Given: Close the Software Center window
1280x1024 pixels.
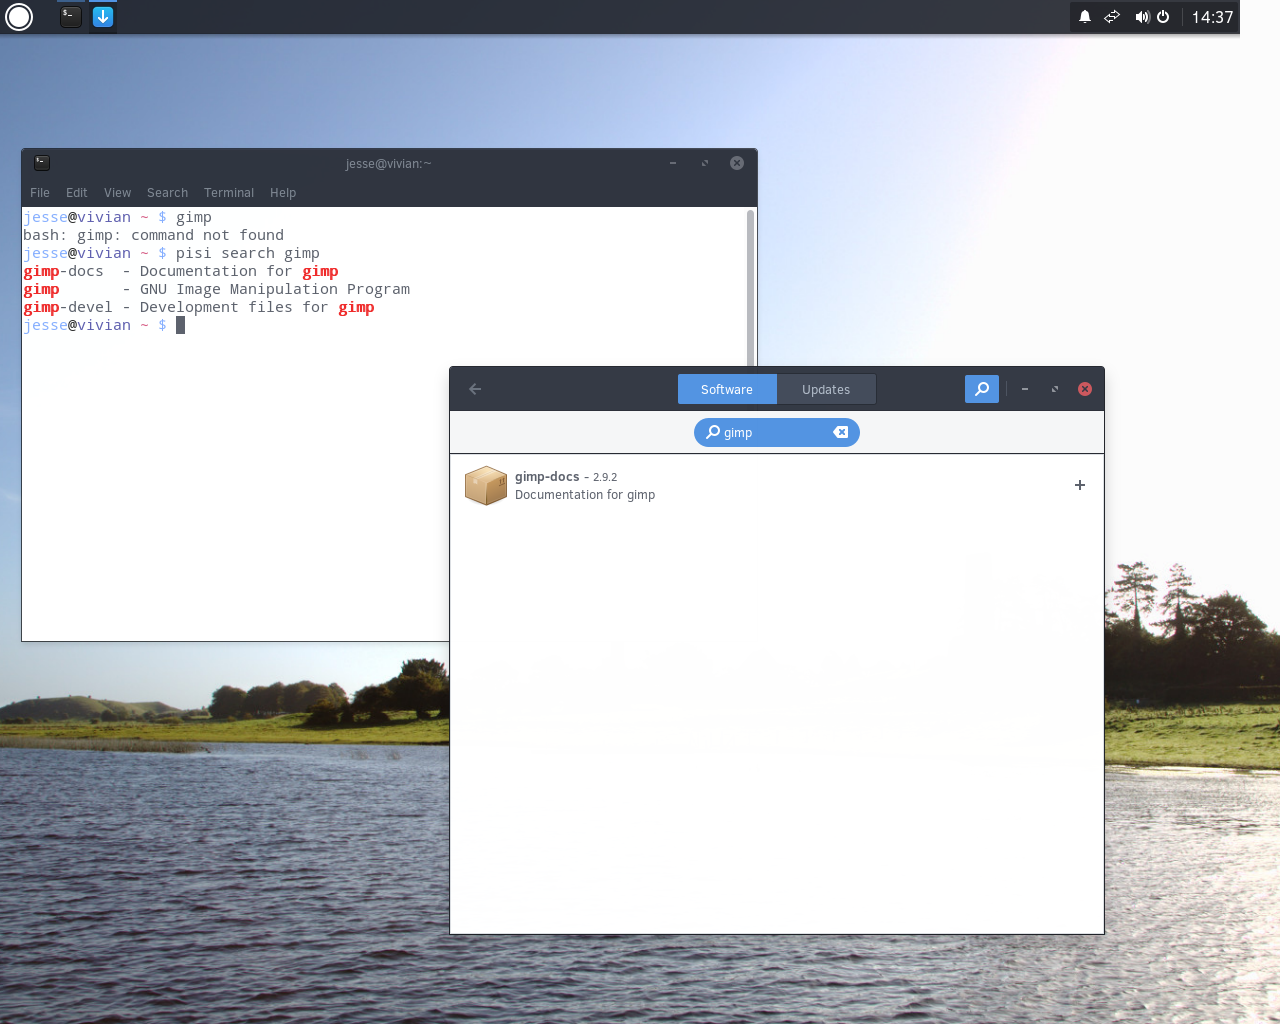Looking at the screenshot, I should tap(1085, 389).
